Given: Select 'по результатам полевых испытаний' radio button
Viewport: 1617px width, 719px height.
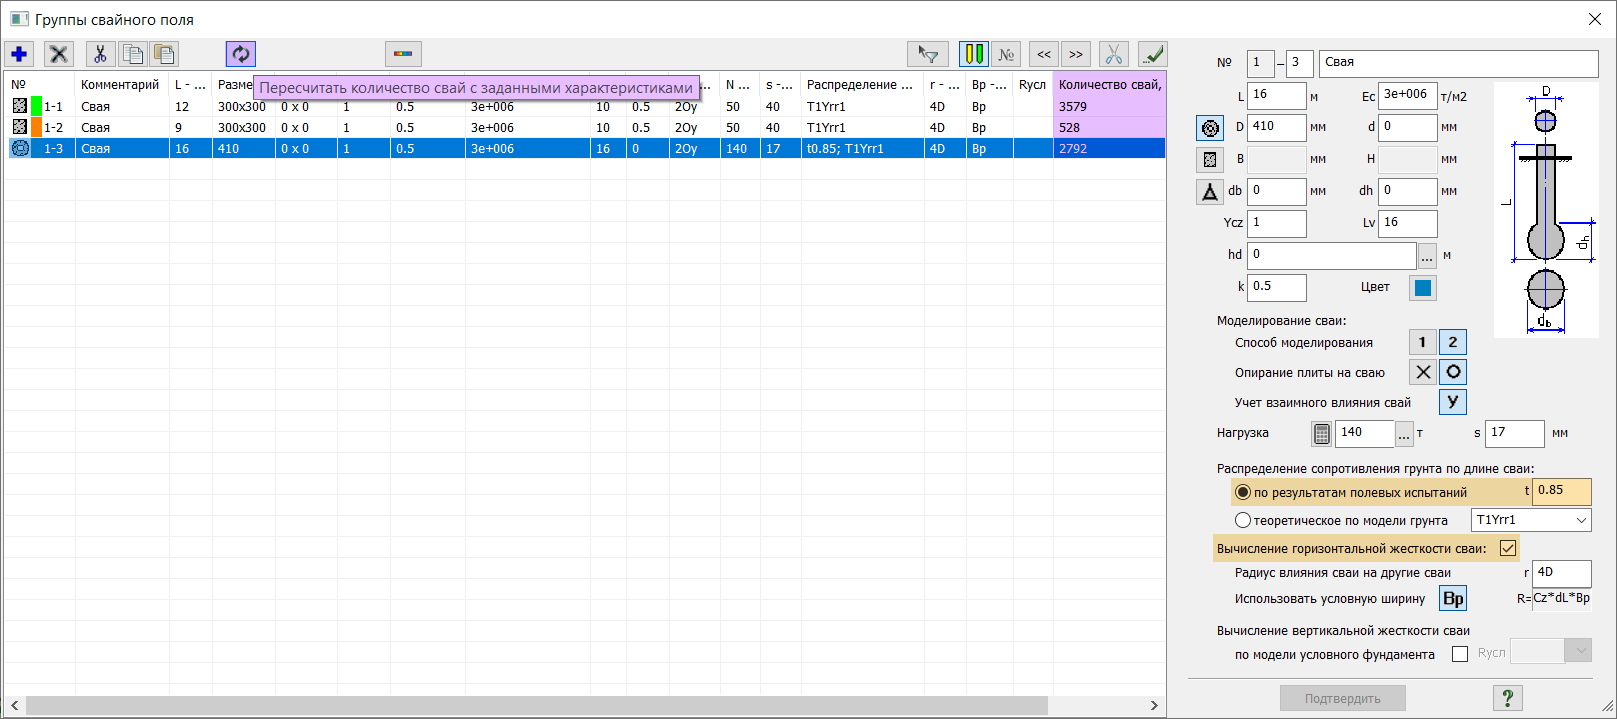Looking at the screenshot, I should (1243, 492).
